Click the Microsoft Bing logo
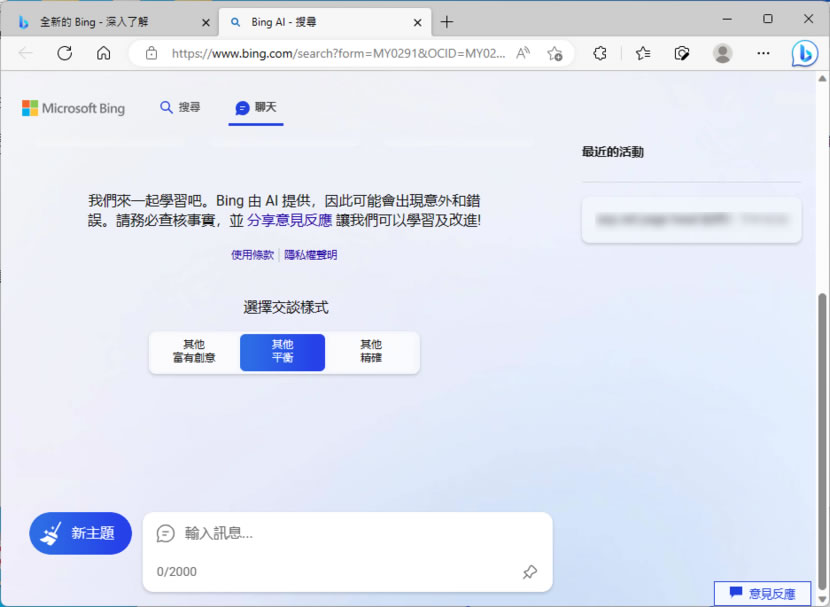This screenshot has width=830, height=607. [74, 108]
